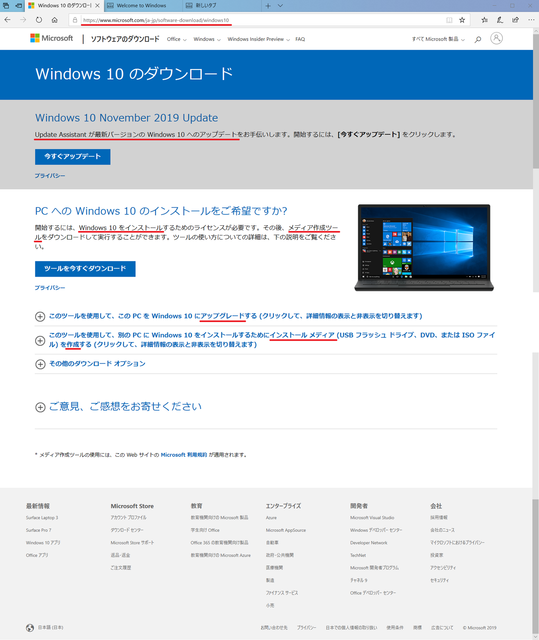Open the TechNet footer link
The image size is (539, 640).
click(358, 555)
